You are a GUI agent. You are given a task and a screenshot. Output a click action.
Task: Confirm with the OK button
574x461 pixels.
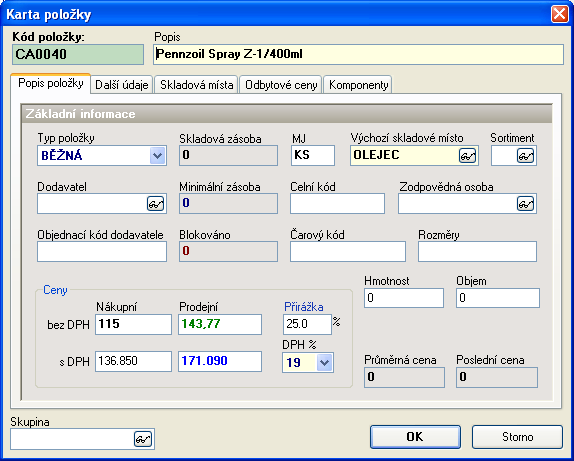coord(415,436)
